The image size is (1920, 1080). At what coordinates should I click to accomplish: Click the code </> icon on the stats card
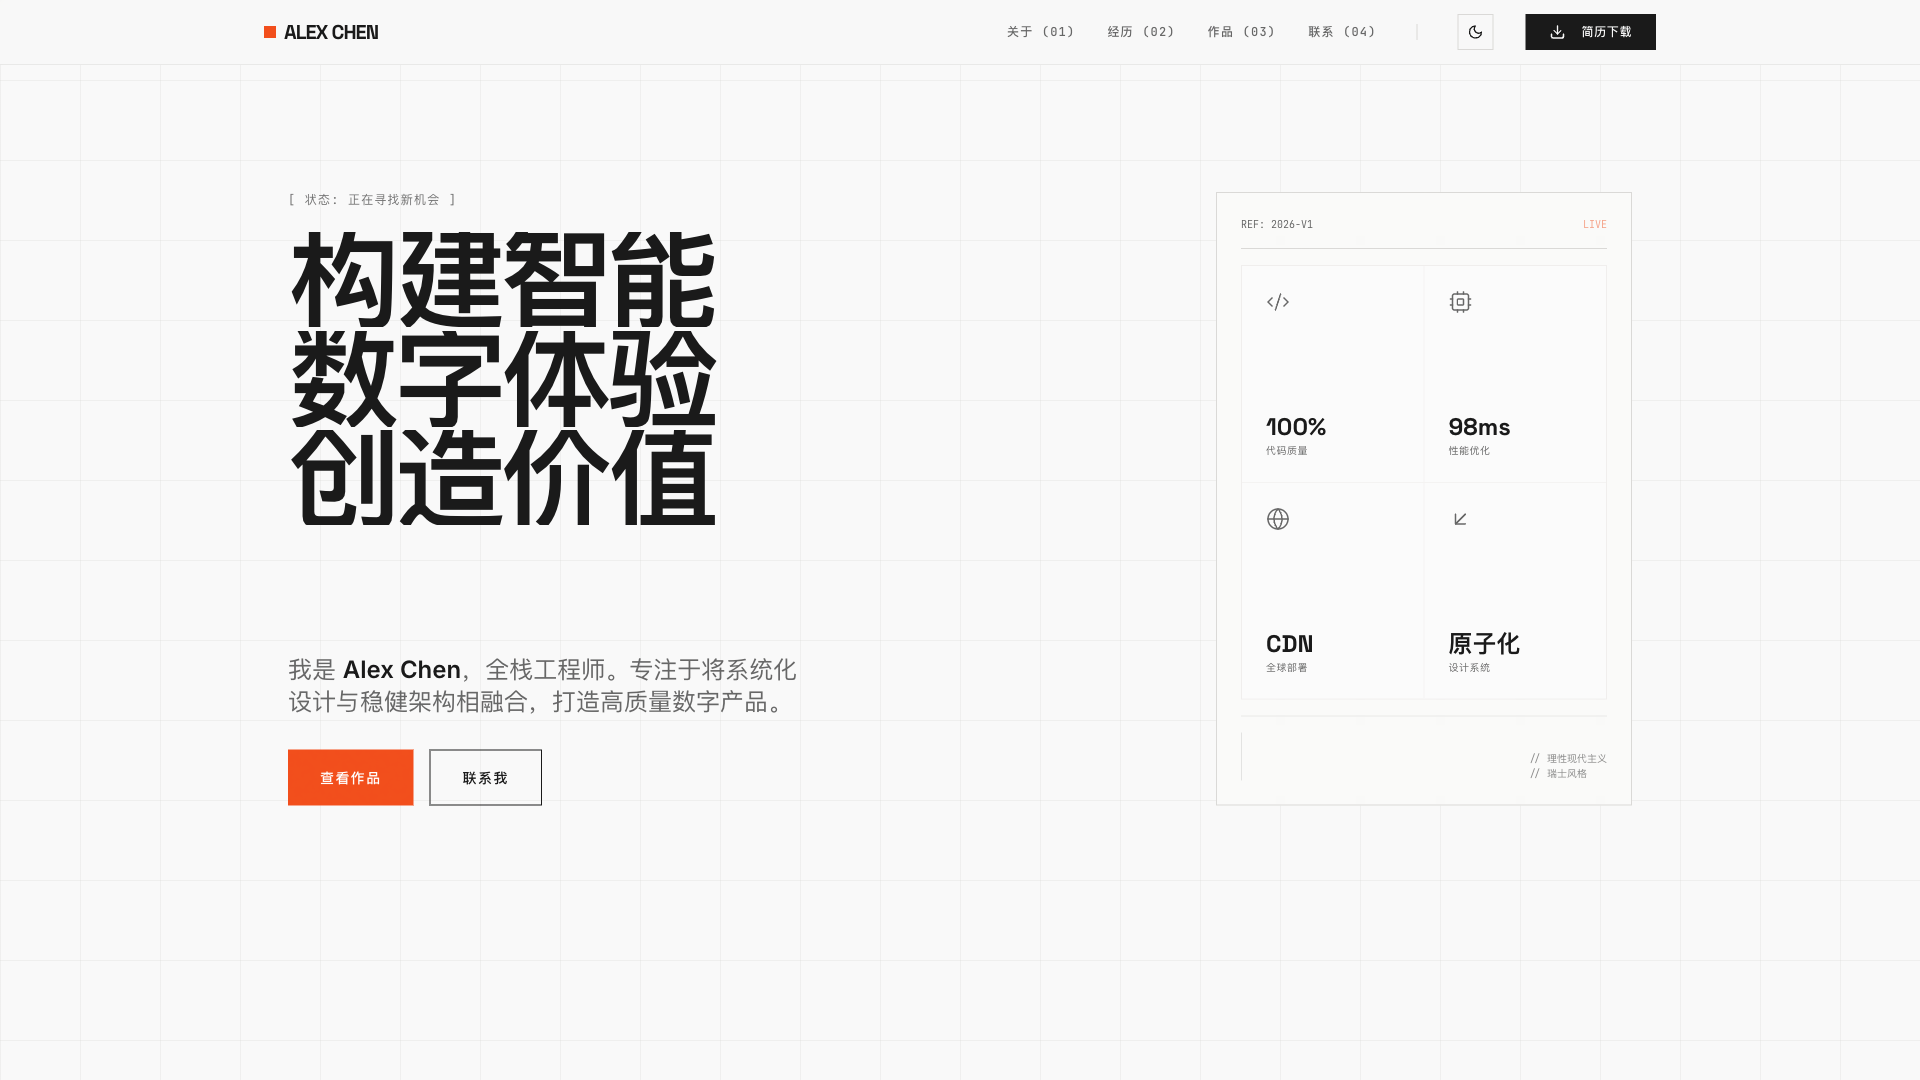coord(1277,301)
